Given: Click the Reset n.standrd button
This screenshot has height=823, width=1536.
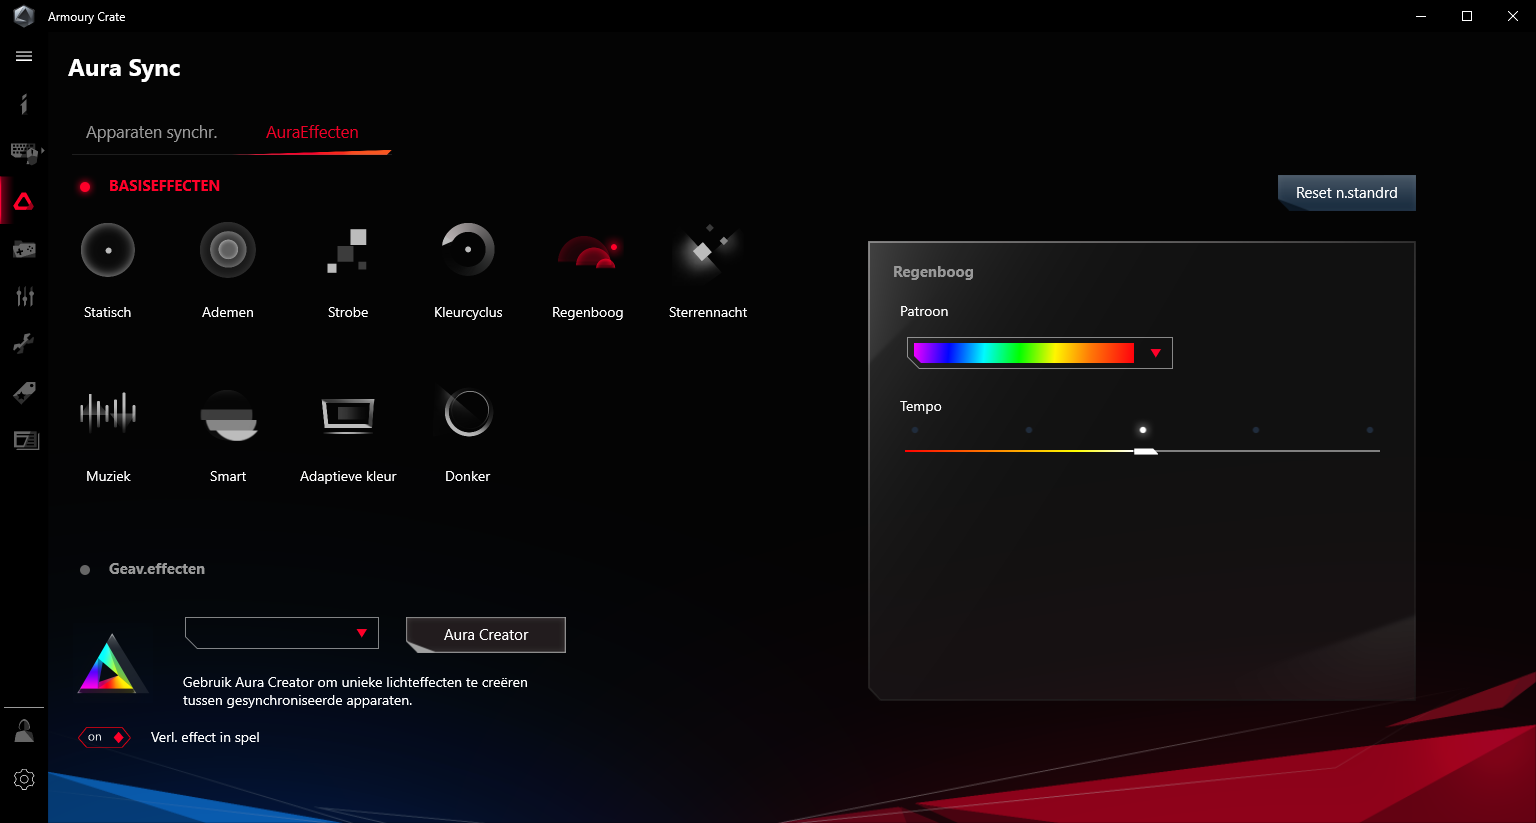Looking at the screenshot, I should click(x=1346, y=193).
